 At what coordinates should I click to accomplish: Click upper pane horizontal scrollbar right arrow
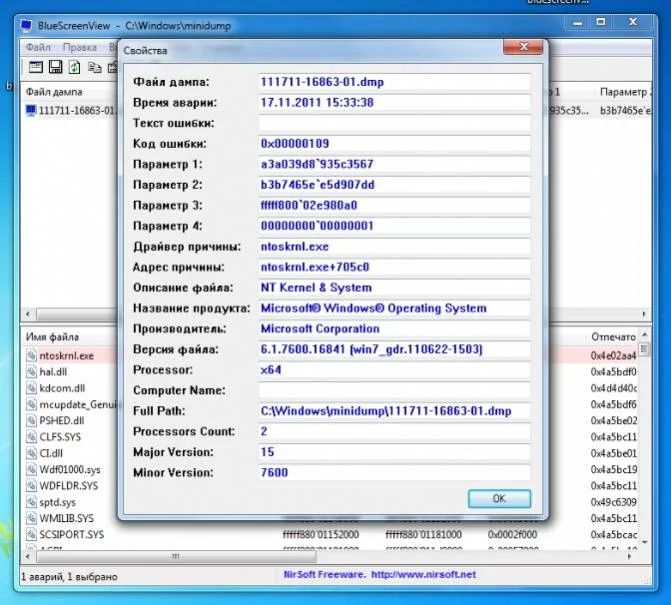coord(644,314)
